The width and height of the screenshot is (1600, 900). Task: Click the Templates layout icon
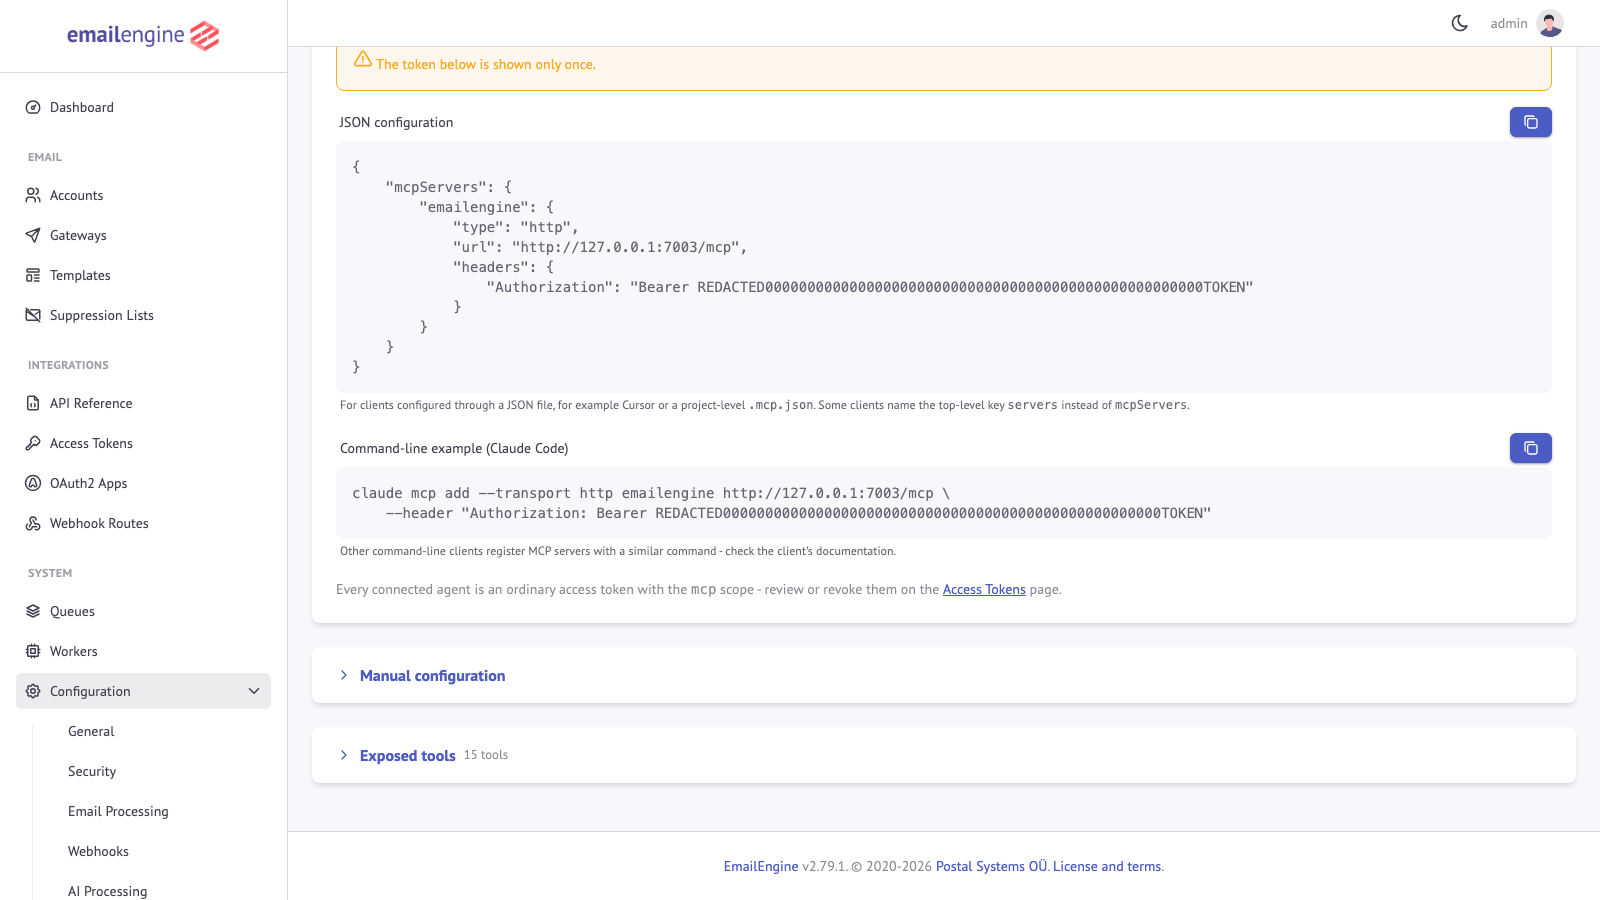click(33, 275)
